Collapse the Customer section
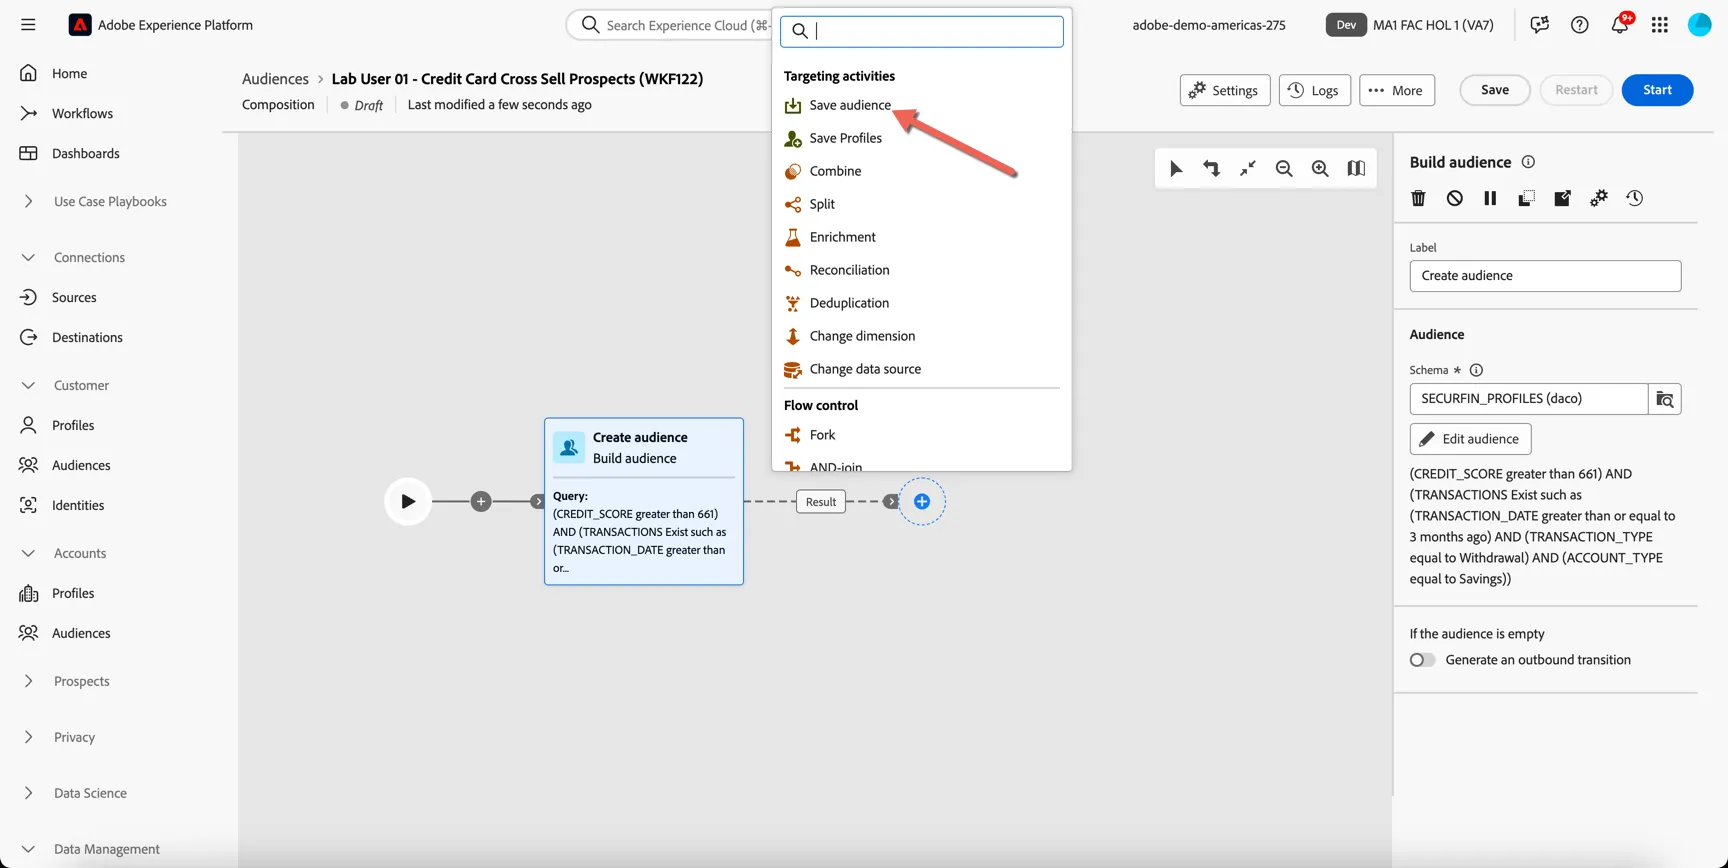Screen dimensions: 1728x868 (x=28, y=385)
